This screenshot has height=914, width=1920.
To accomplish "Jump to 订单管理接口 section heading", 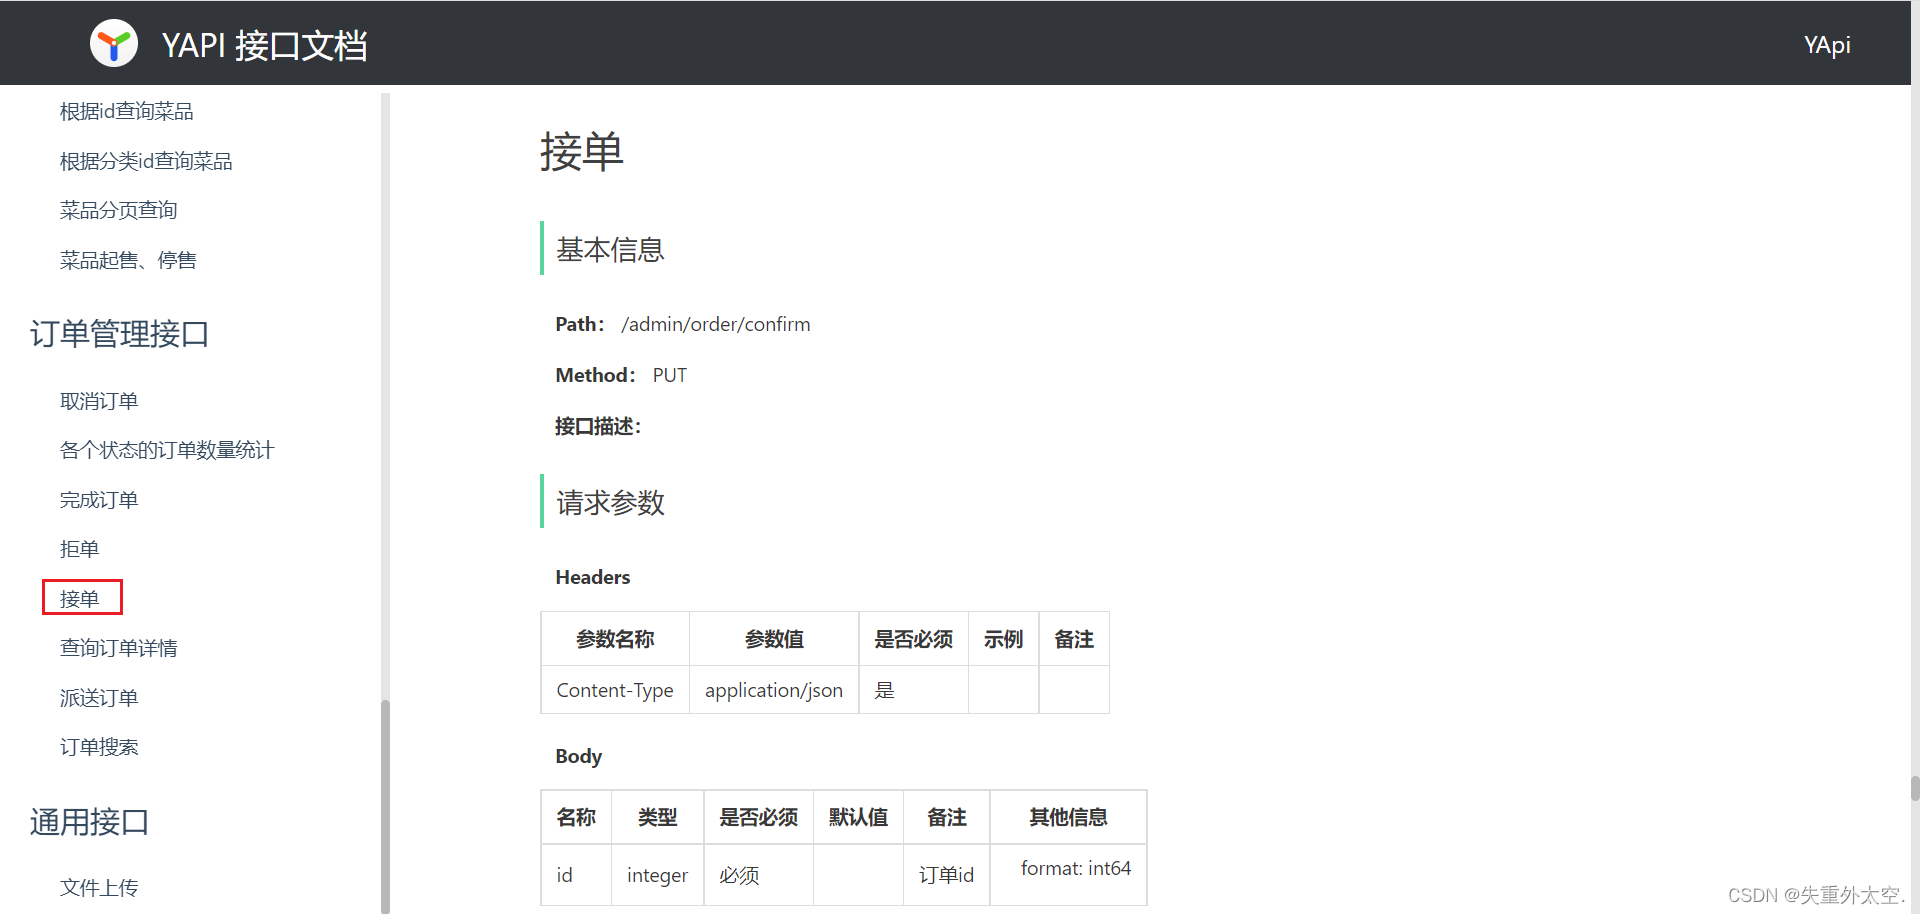I will (x=119, y=333).
